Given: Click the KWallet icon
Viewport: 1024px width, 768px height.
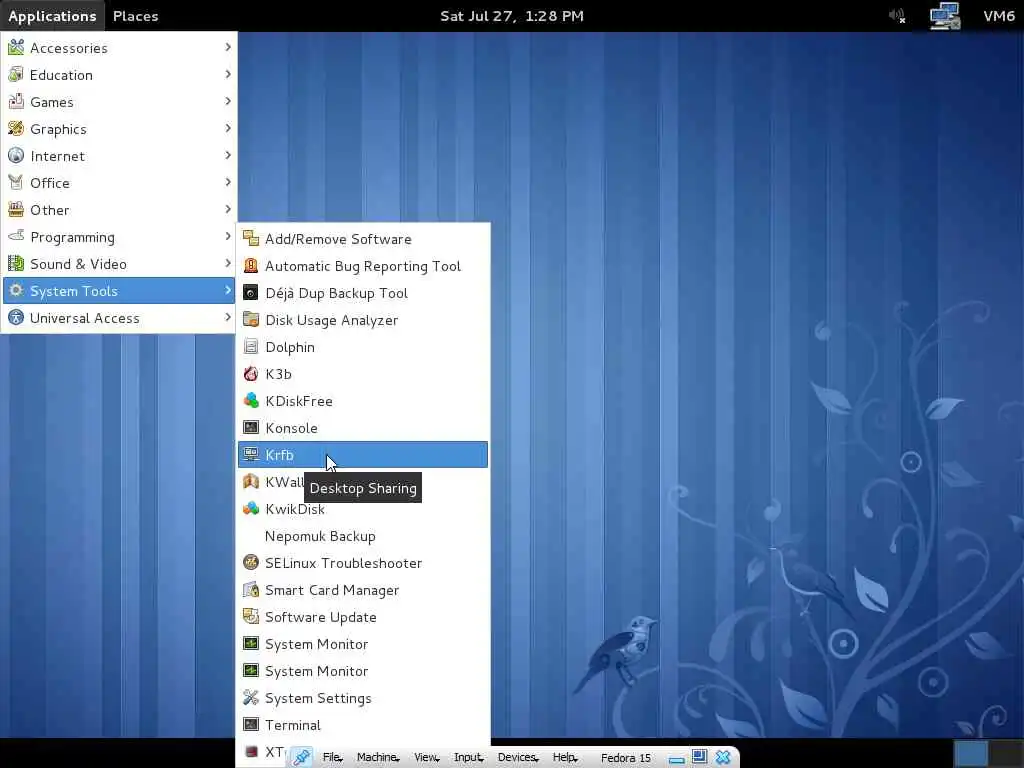Looking at the screenshot, I should click(x=251, y=482).
